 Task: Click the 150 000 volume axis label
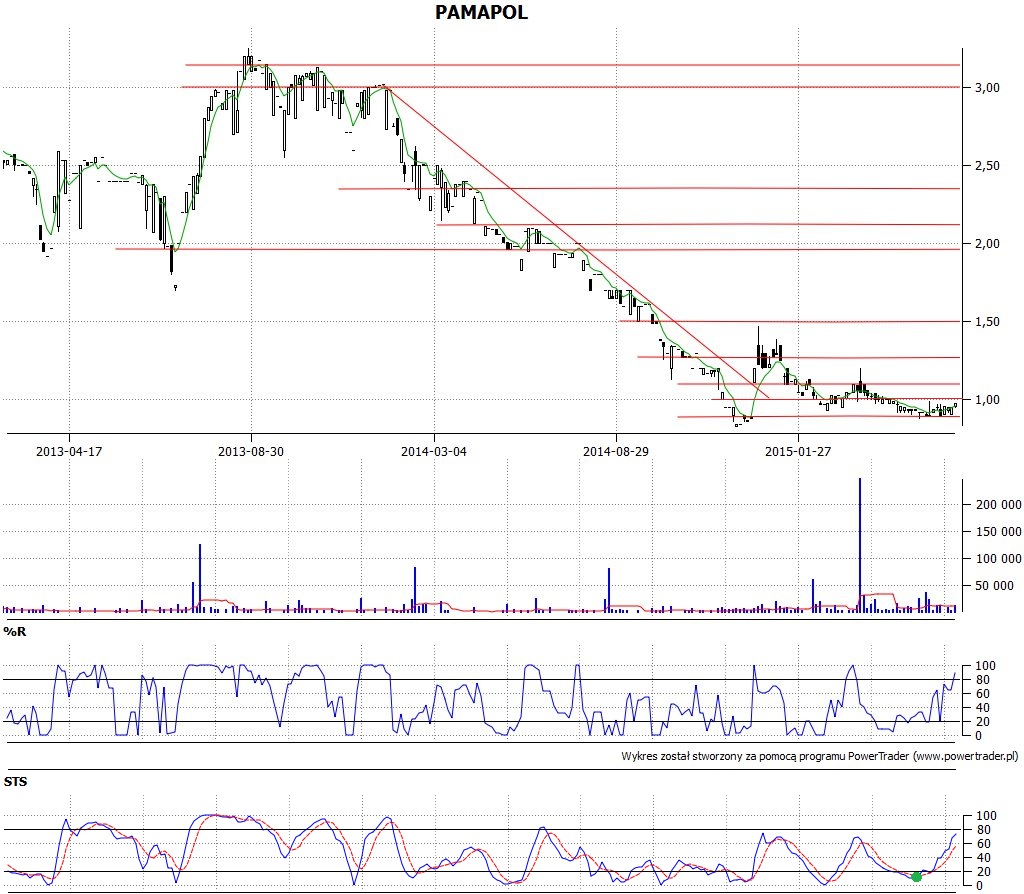(x=999, y=532)
